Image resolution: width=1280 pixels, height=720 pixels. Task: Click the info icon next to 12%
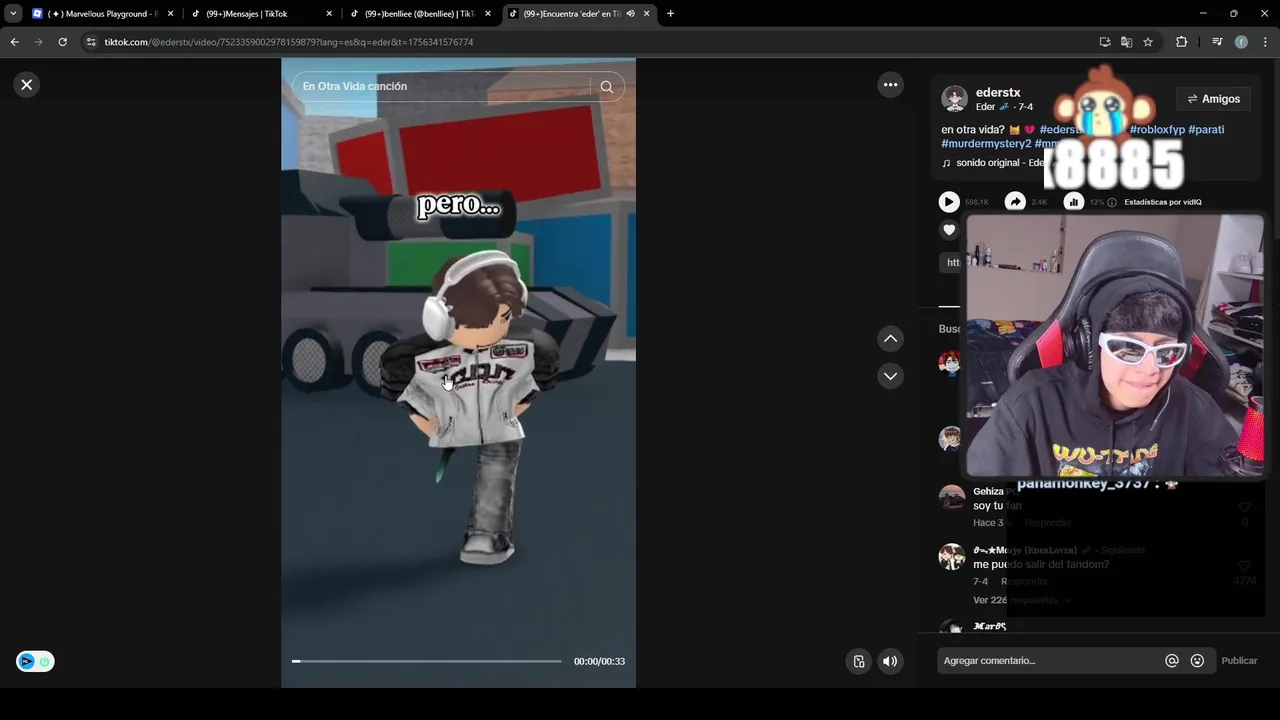[1112, 202]
